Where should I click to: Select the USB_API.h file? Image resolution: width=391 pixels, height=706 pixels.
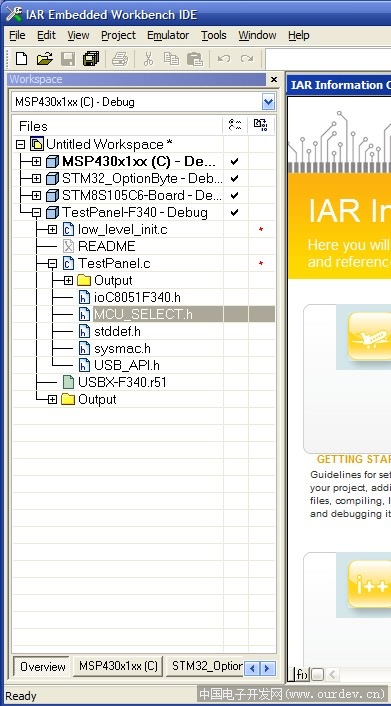127,365
